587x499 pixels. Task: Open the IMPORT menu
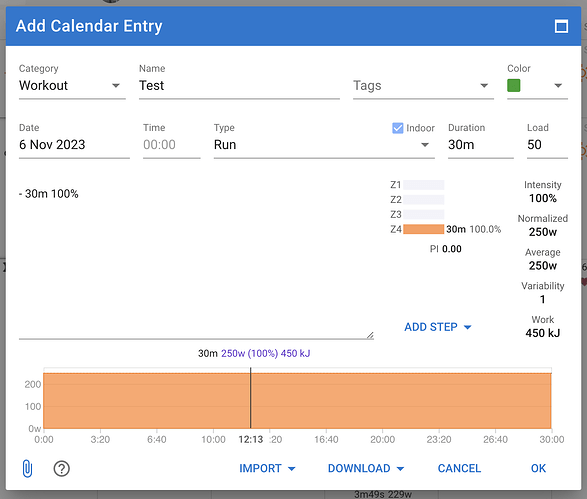pos(267,468)
